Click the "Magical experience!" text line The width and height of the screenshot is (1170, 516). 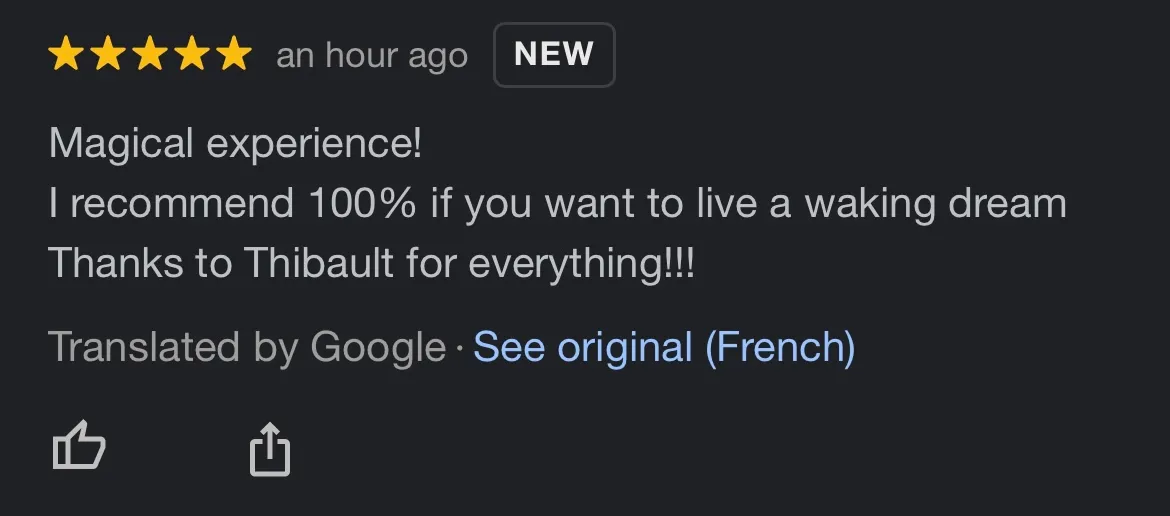tap(236, 144)
